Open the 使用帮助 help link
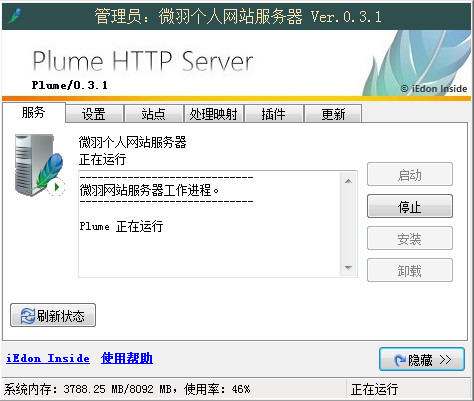The image size is (474, 401). point(127,358)
